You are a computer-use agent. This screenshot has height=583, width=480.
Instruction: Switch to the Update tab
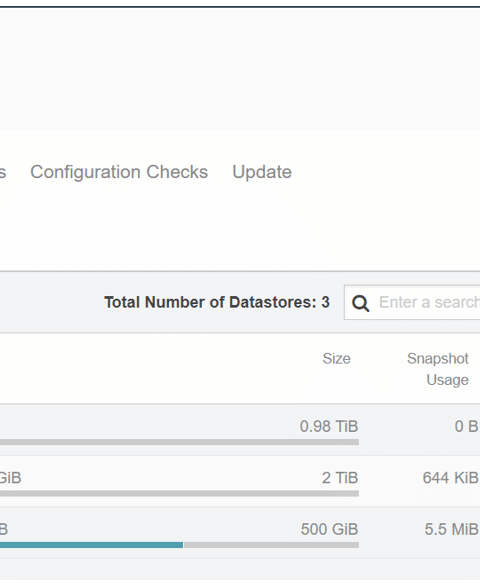point(262,172)
